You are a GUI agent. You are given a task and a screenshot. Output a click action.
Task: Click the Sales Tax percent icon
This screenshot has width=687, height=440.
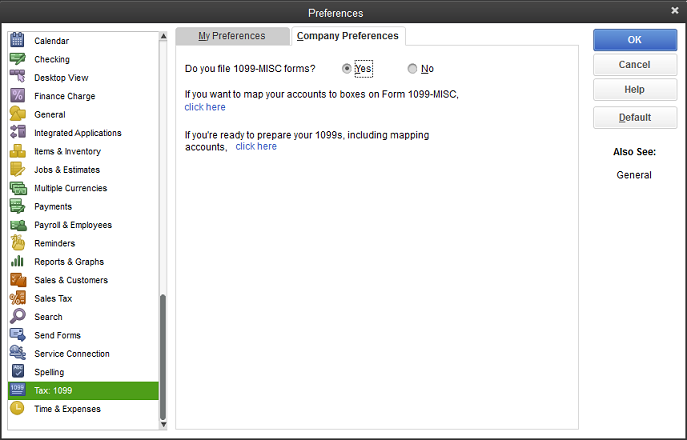(x=18, y=298)
